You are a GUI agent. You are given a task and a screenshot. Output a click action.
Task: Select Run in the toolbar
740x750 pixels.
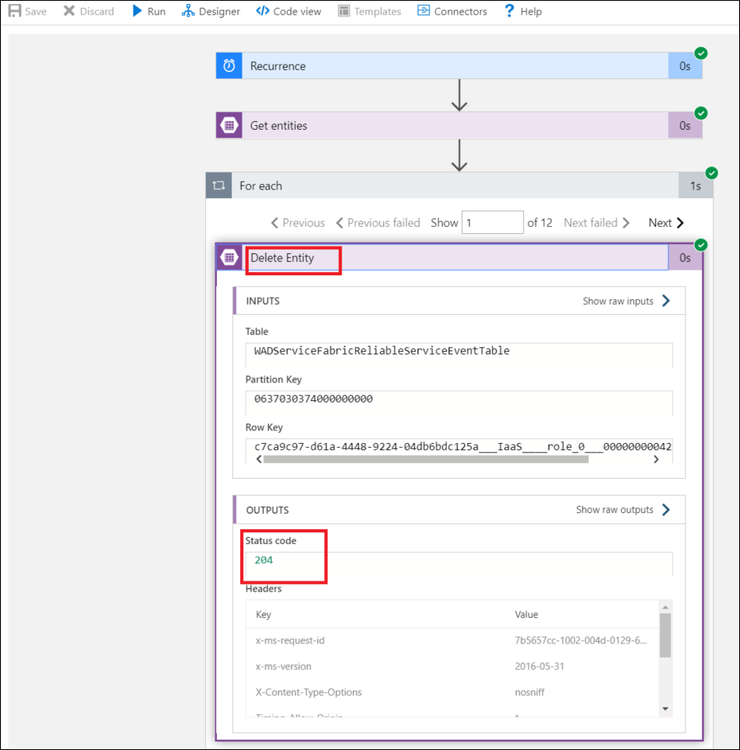pos(156,11)
